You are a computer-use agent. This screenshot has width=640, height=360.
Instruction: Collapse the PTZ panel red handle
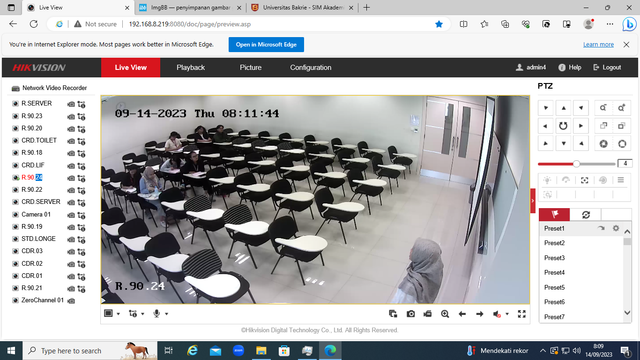coord(533,200)
